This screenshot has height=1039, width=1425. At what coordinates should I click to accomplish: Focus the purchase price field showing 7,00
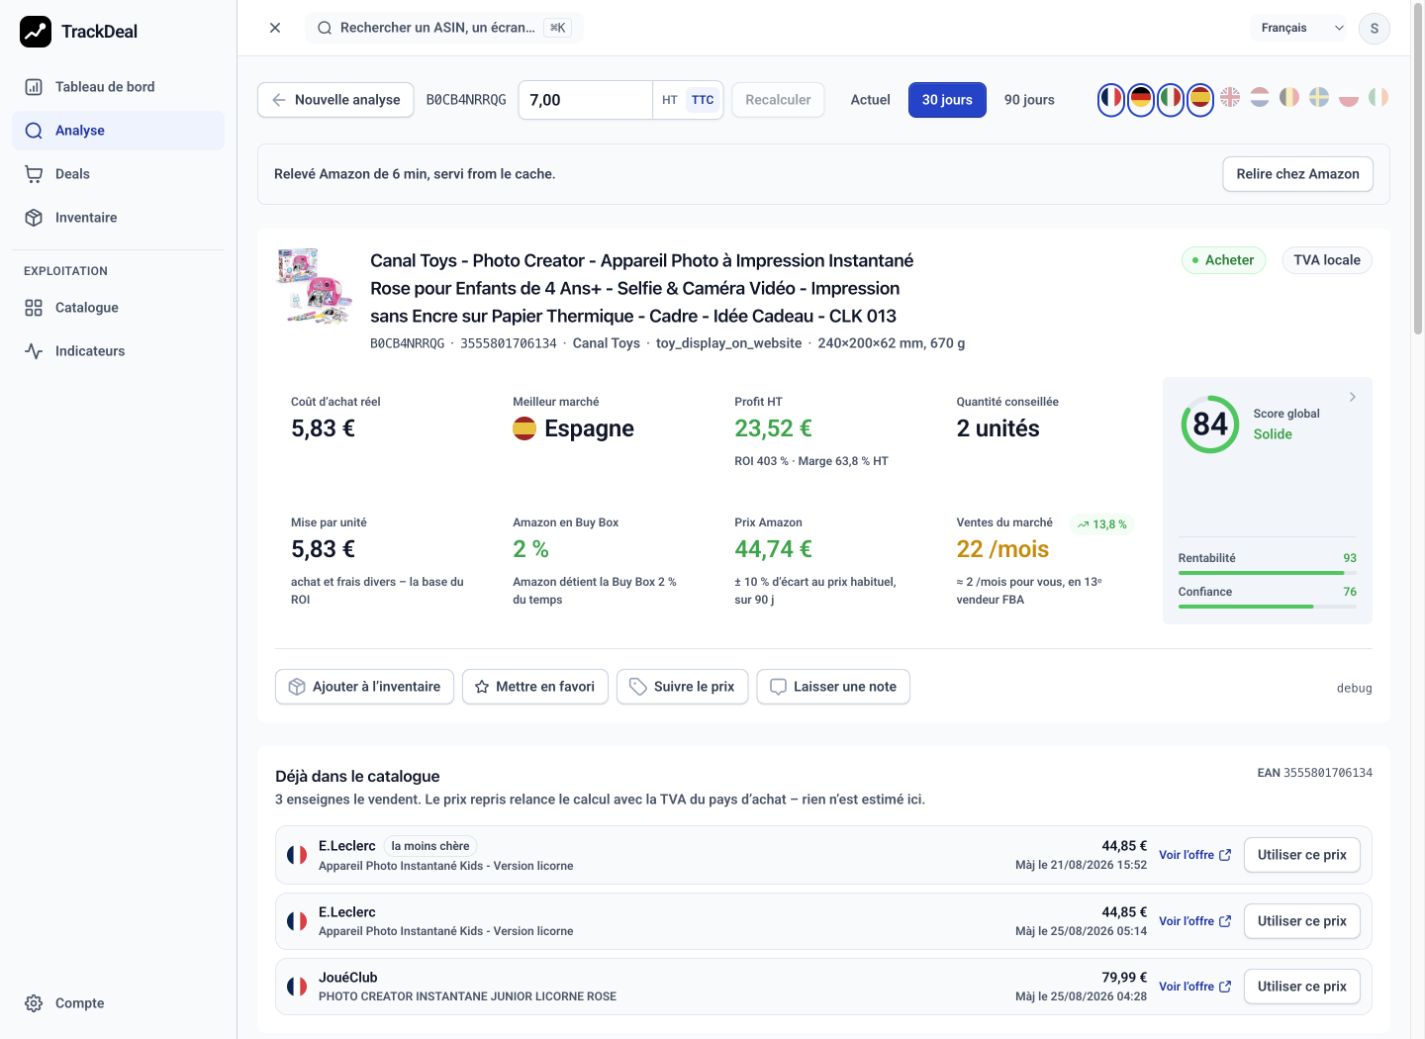click(x=585, y=100)
